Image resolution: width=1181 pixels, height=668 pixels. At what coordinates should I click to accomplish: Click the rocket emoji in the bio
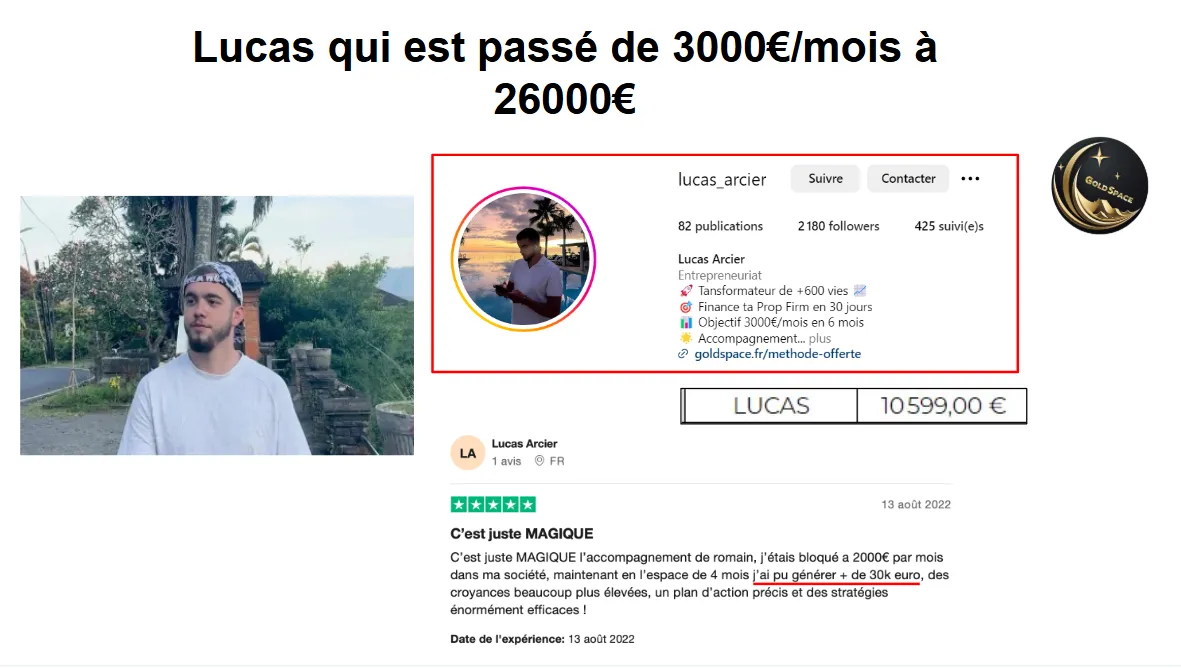[x=685, y=291]
